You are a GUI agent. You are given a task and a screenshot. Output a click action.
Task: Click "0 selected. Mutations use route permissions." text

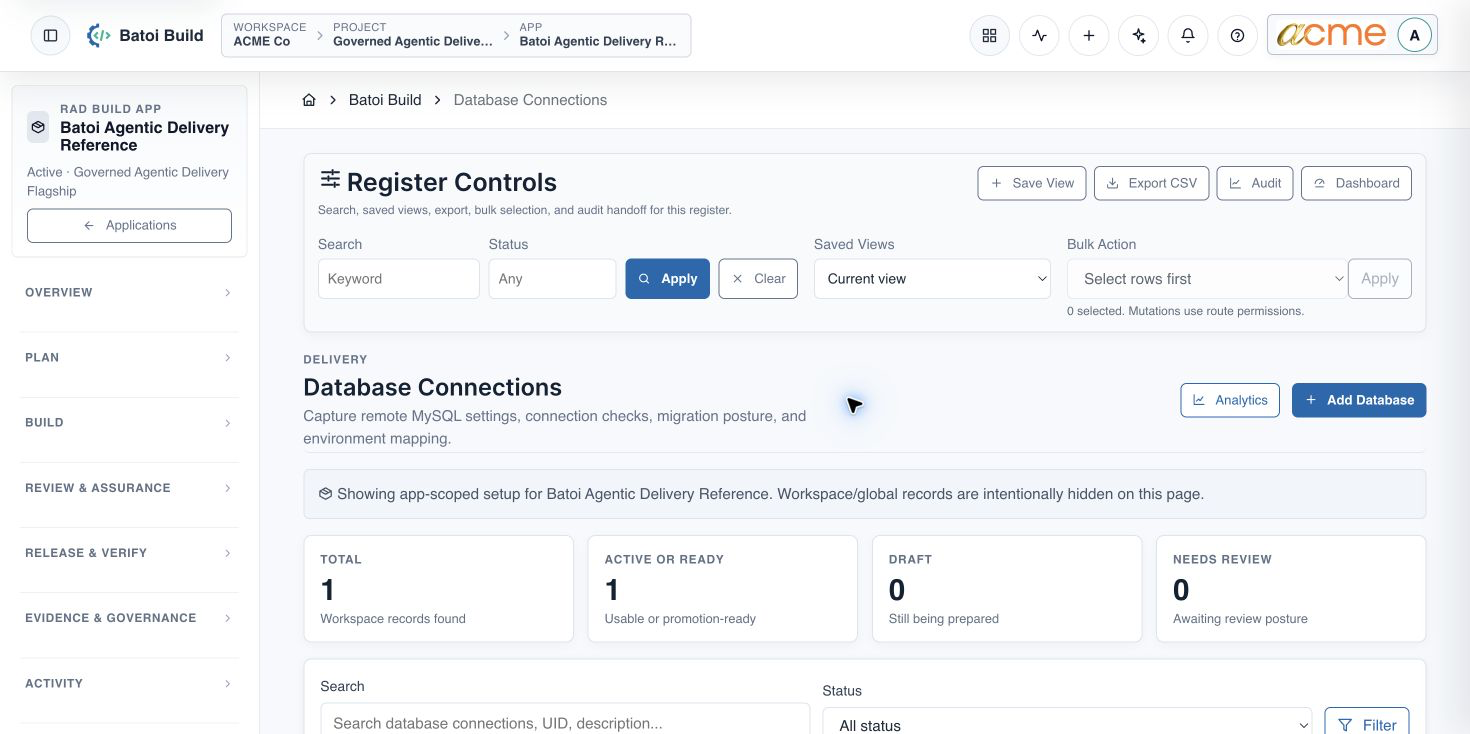point(1185,311)
